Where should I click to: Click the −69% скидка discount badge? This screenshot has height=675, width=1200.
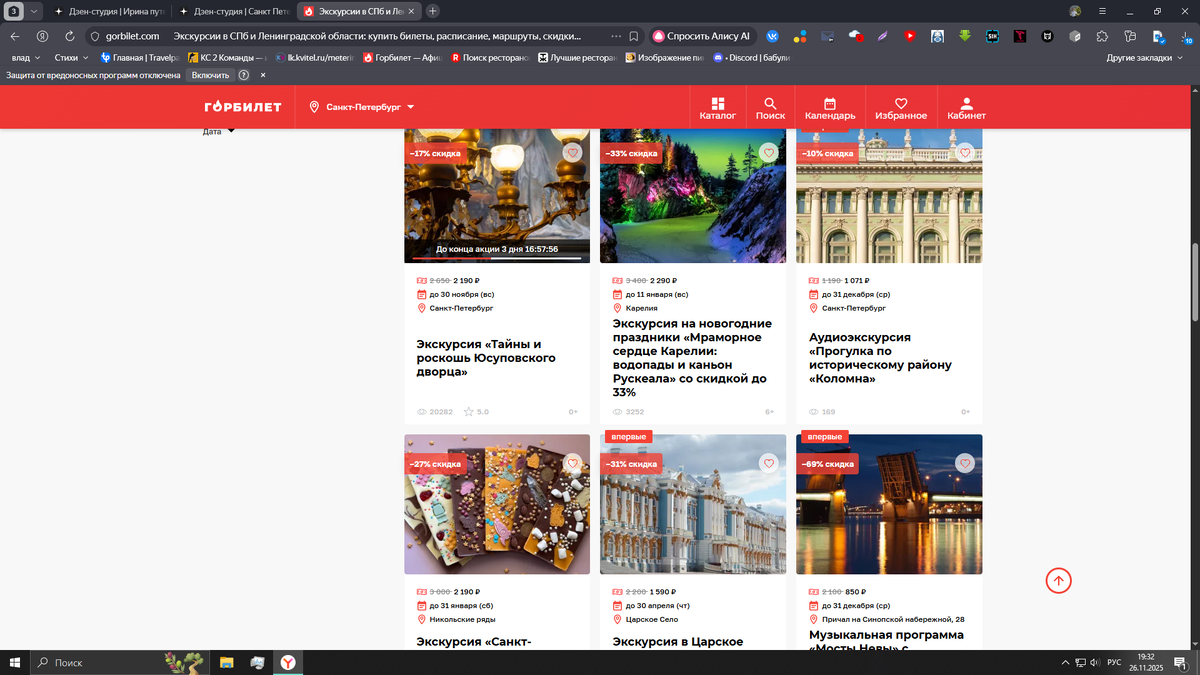[x=828, y=464]
